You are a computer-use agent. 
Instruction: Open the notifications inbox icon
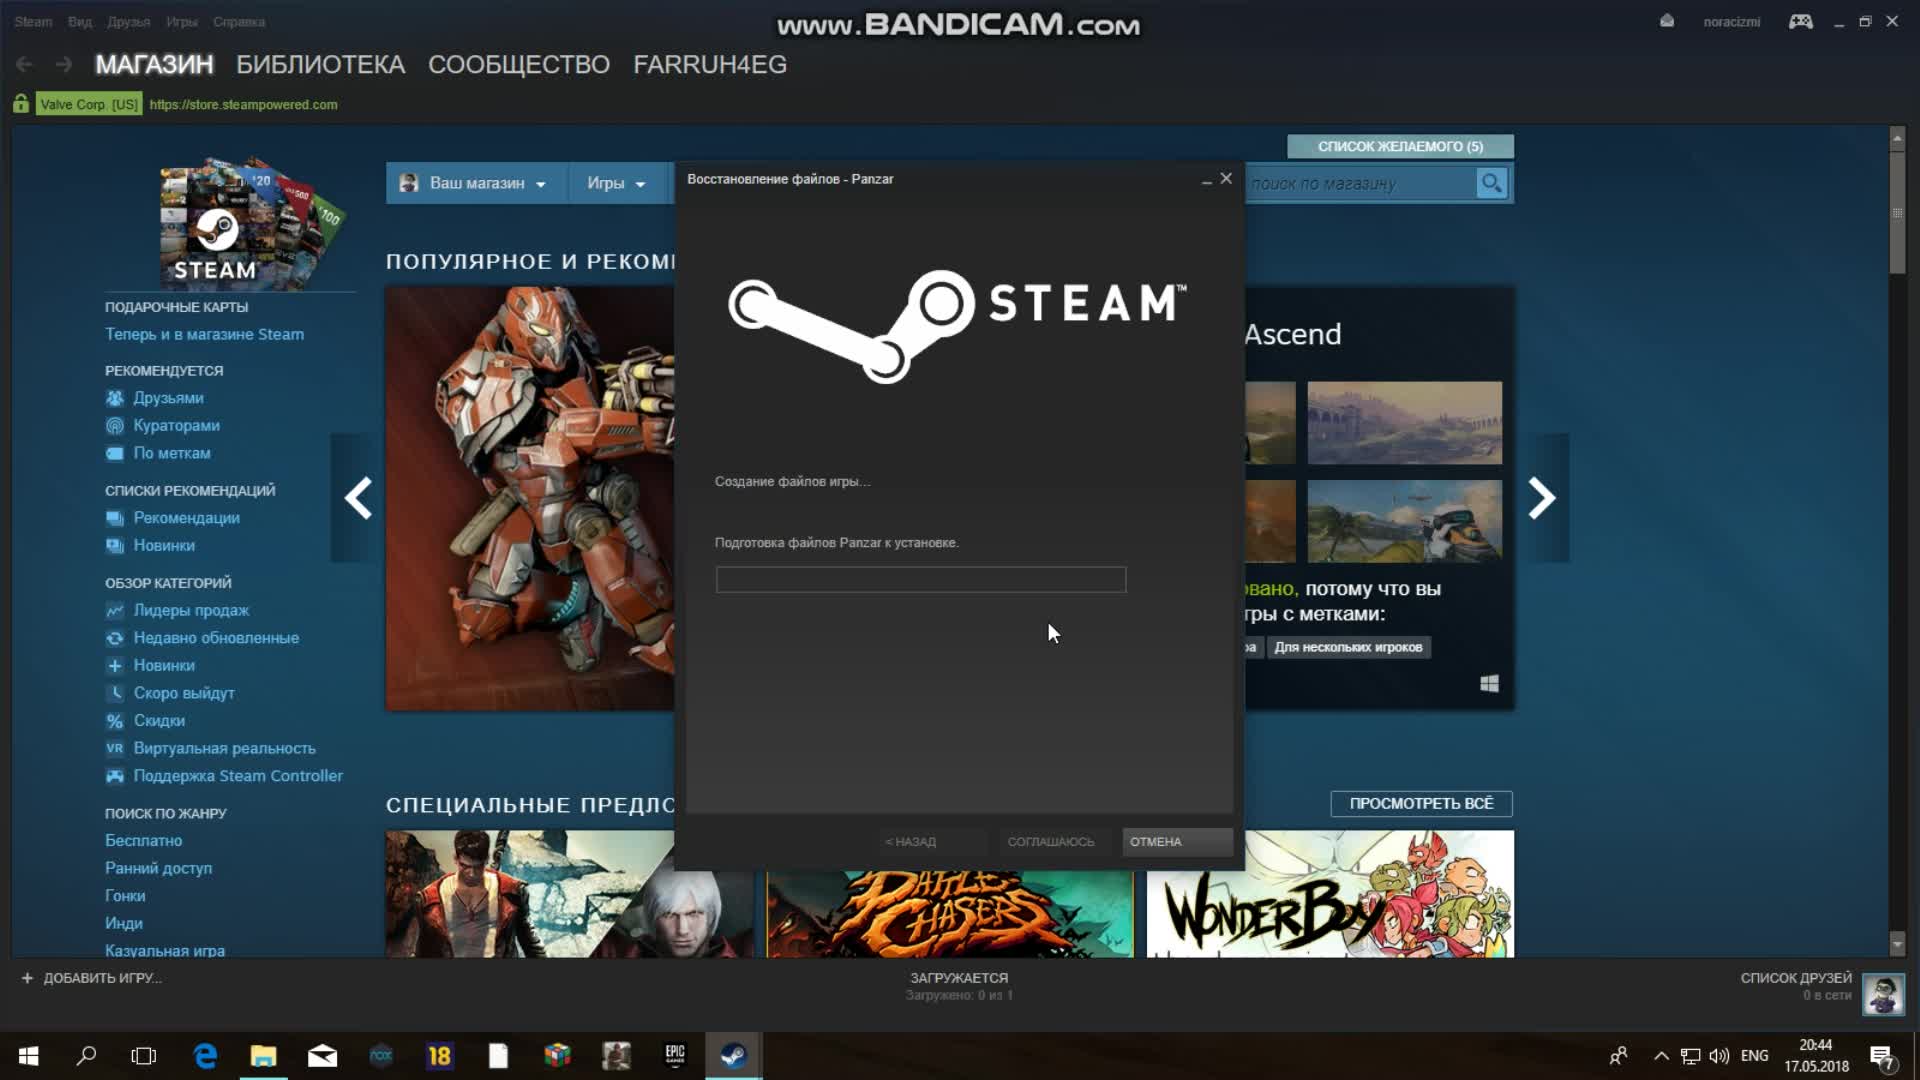(1667, 21)
